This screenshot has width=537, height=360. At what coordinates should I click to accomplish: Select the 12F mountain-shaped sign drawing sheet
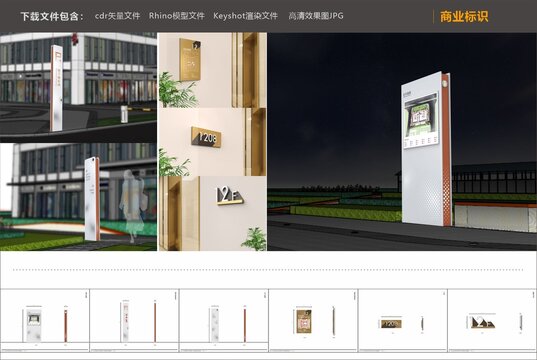[492, 320]
